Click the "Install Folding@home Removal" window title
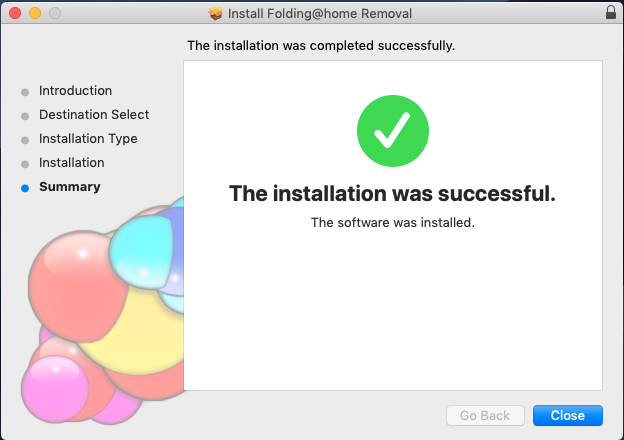Screen dimensions: 624x440 click(320, 14)
